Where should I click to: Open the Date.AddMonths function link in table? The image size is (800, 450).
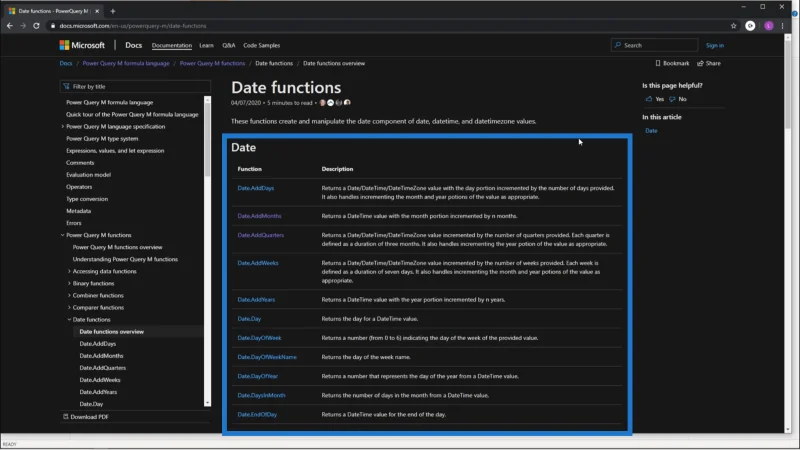click(259, 216)
